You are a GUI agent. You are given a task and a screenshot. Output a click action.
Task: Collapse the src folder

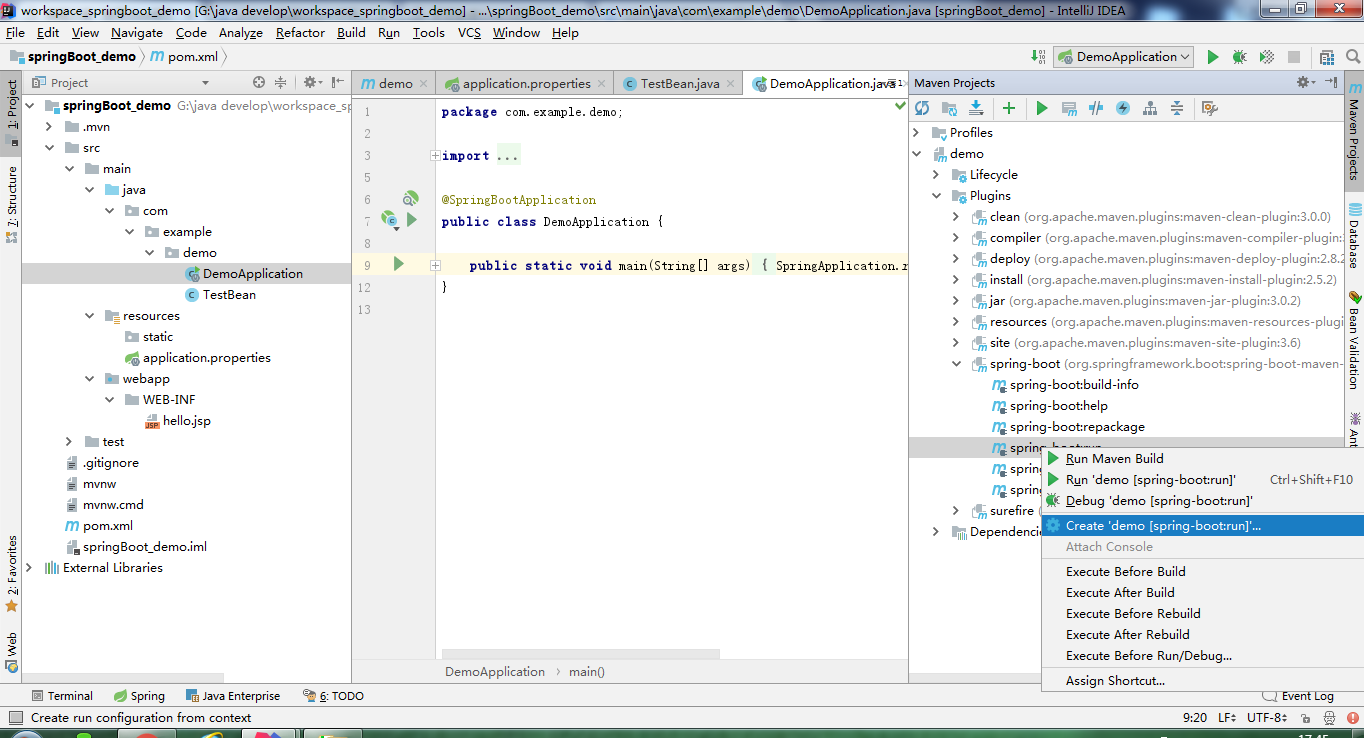pos(49,147)
